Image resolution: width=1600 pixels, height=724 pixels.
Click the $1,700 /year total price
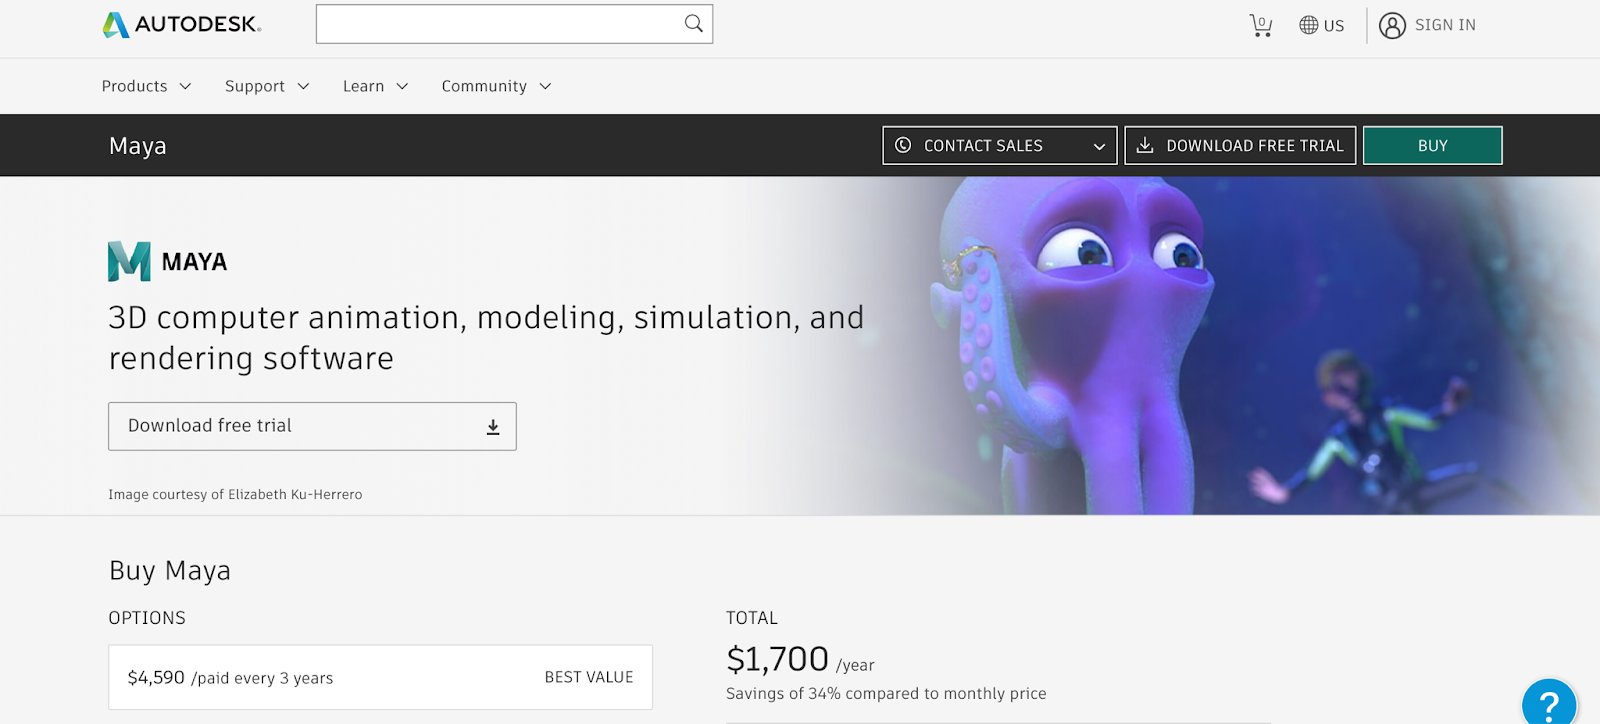800,660
